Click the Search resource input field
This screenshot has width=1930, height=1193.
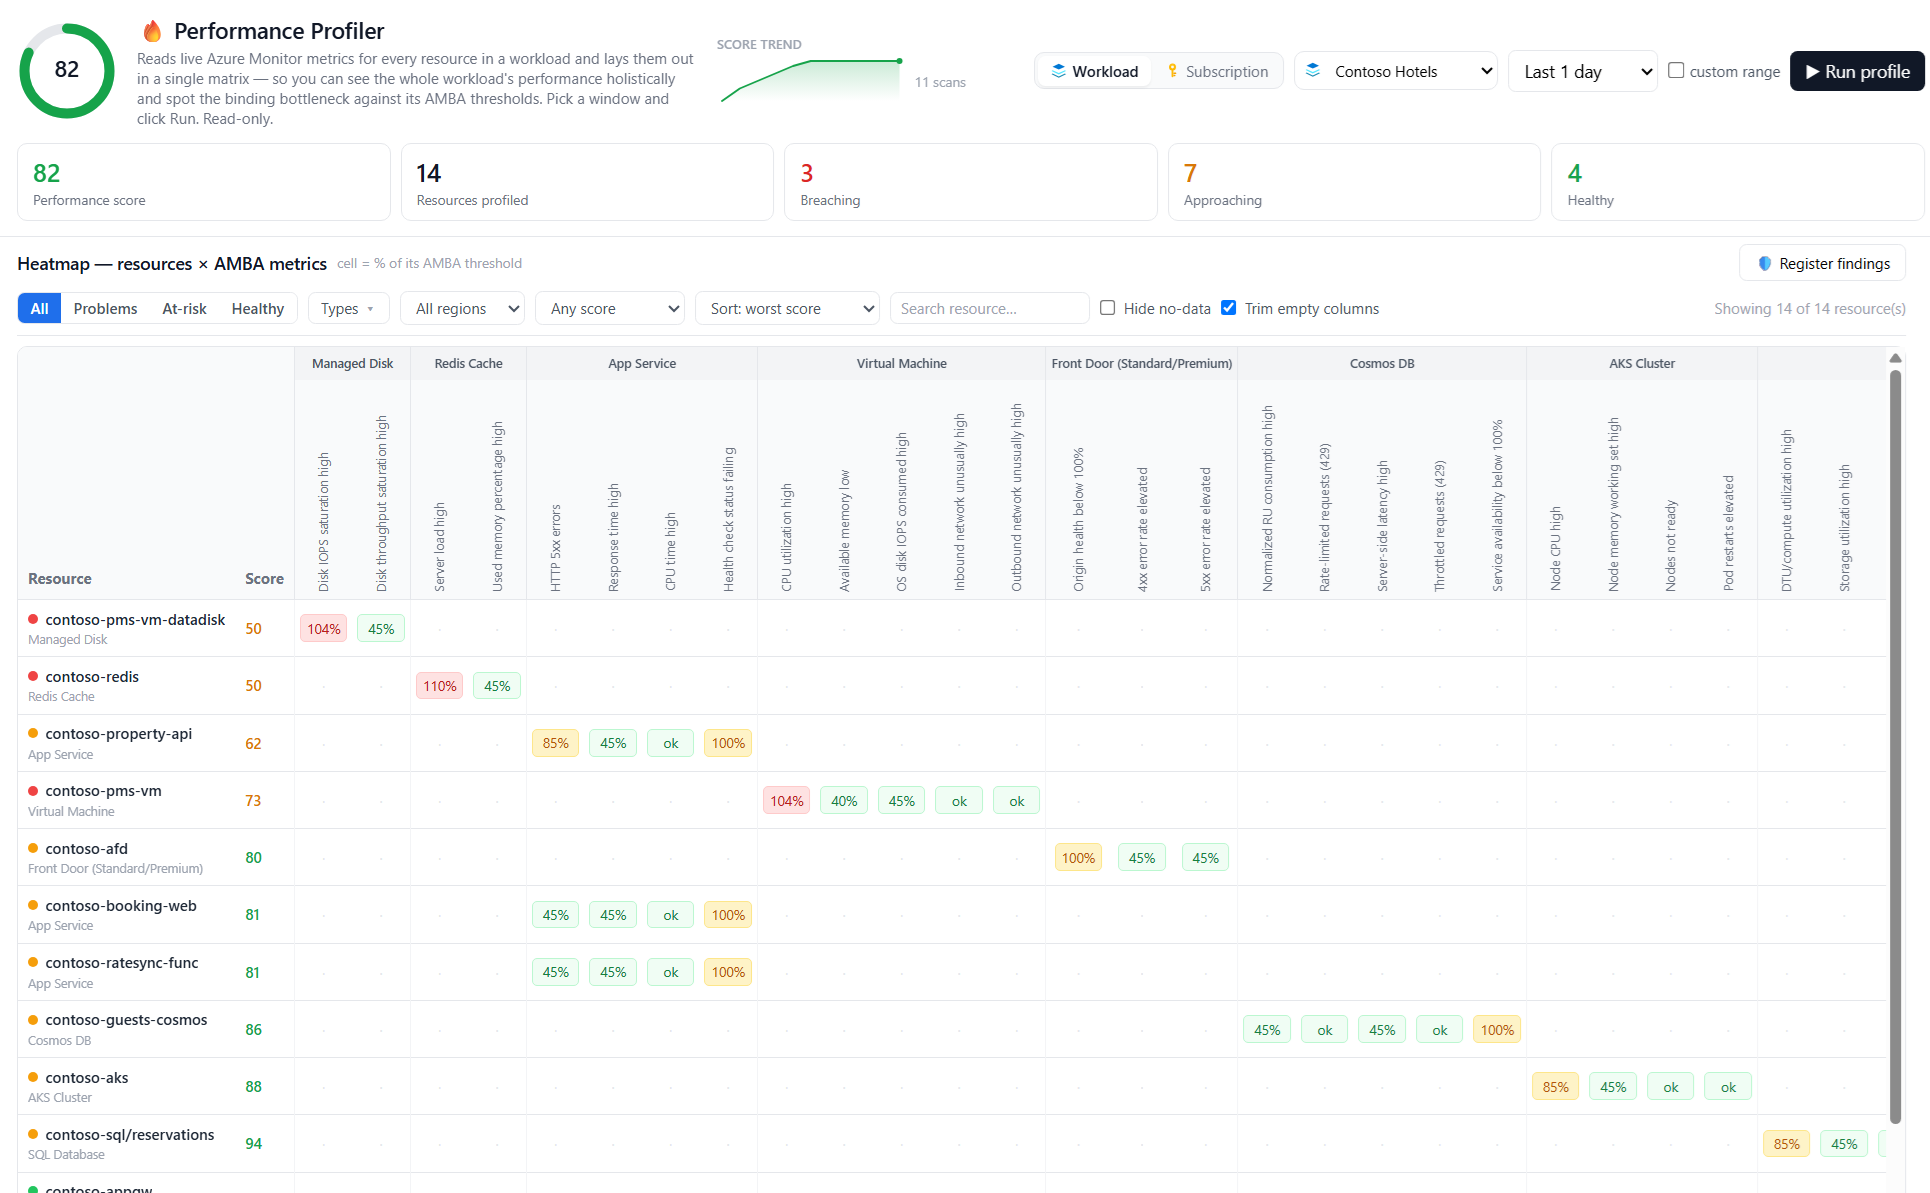coord(989,308)
